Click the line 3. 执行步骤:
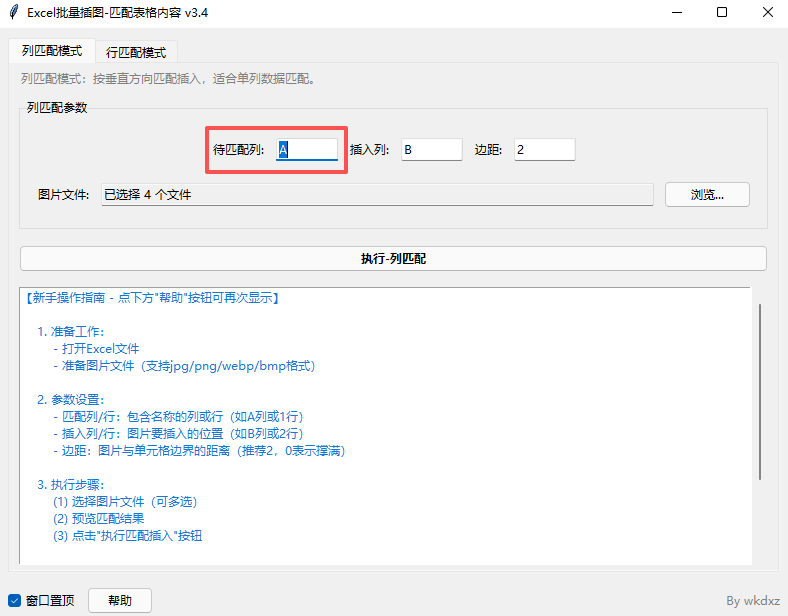 point(70,485)
